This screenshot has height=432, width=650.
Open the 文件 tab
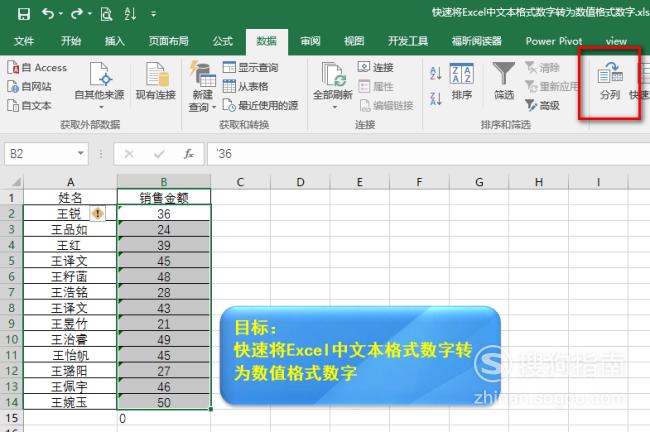[x=24, y=41]
